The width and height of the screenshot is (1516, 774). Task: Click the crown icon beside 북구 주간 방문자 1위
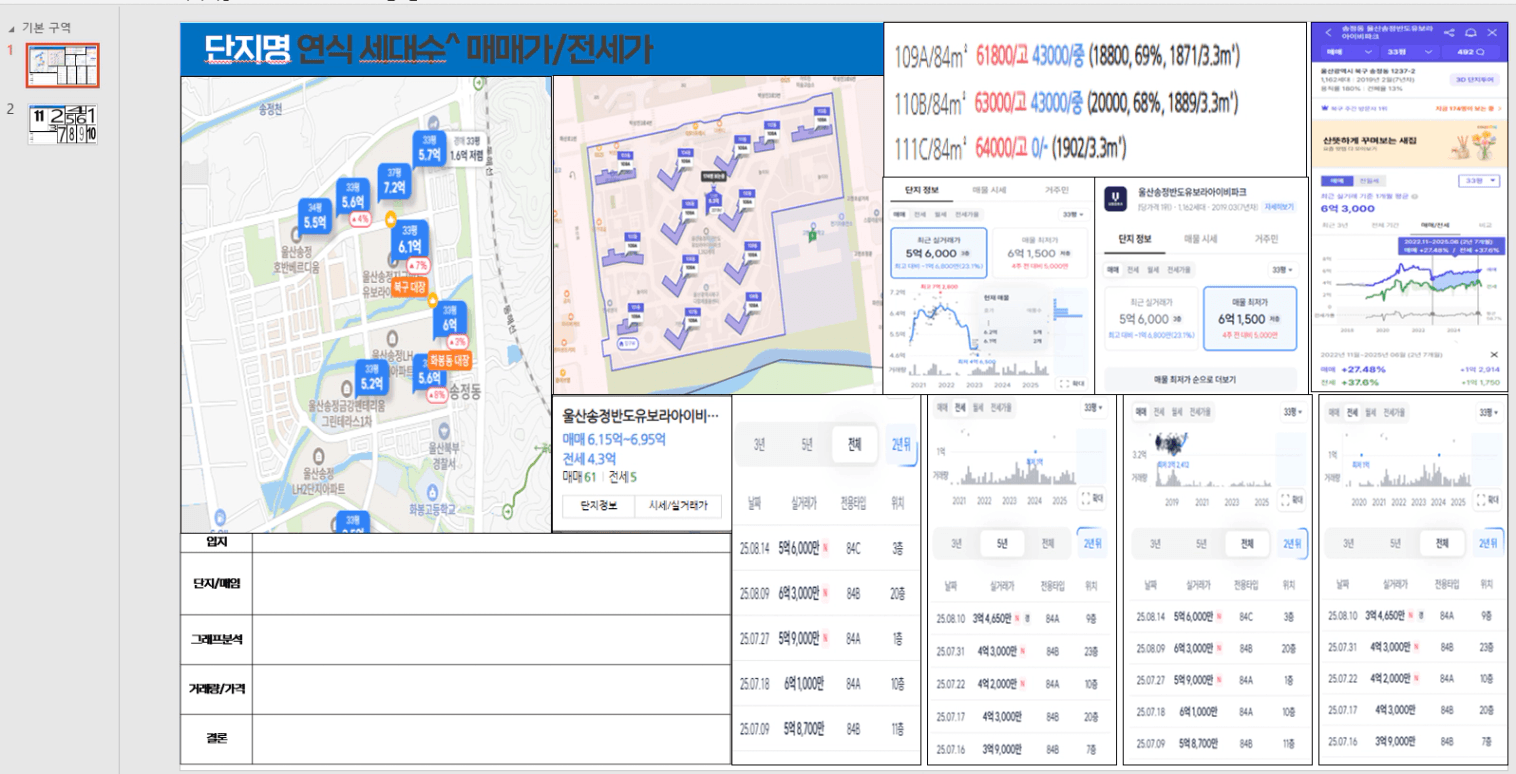(x=1325, y=108)
